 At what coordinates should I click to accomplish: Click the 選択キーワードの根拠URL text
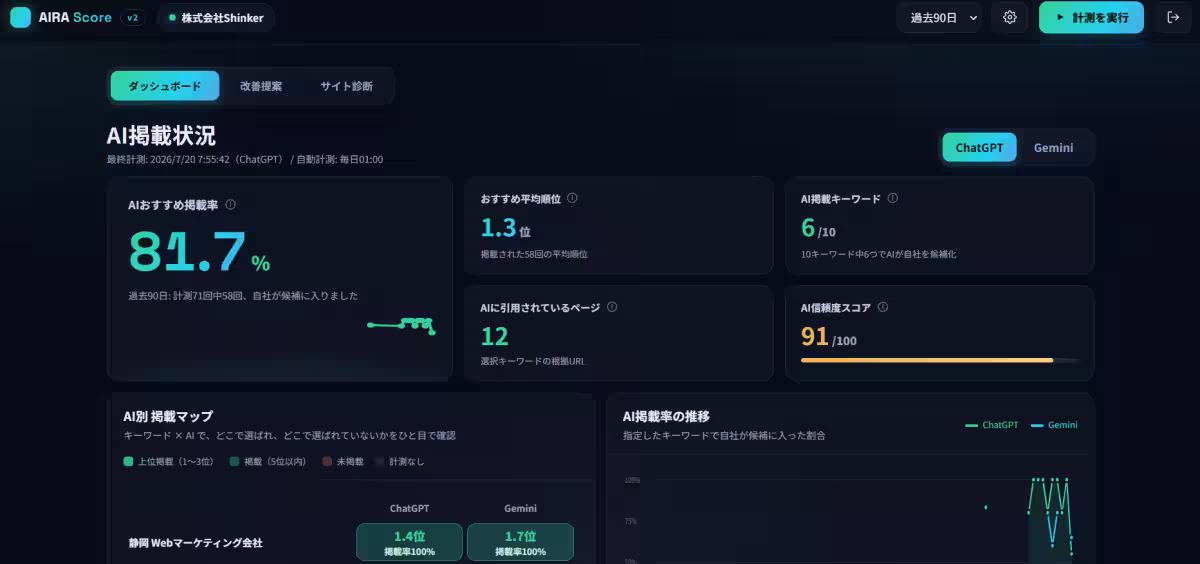tap(533, 361)
